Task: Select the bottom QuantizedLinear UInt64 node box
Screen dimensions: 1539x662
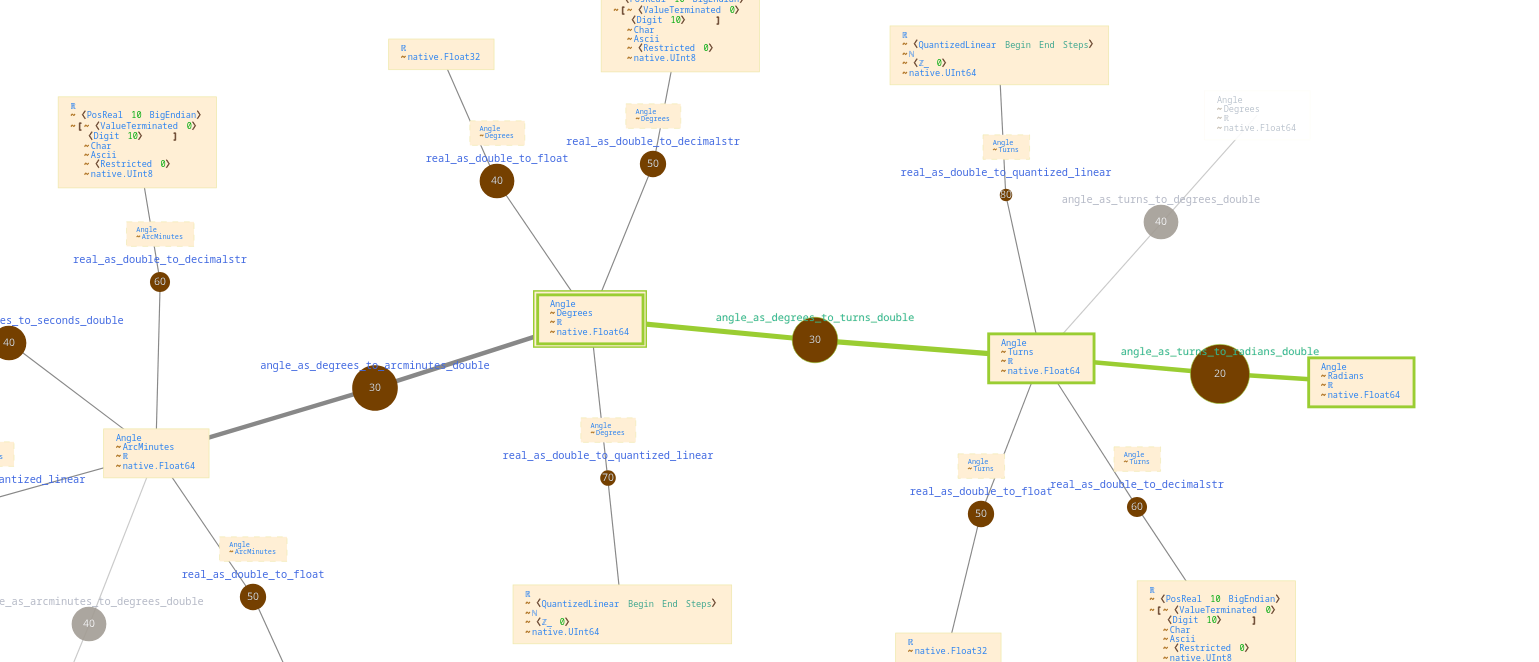Action: (622, 614)
